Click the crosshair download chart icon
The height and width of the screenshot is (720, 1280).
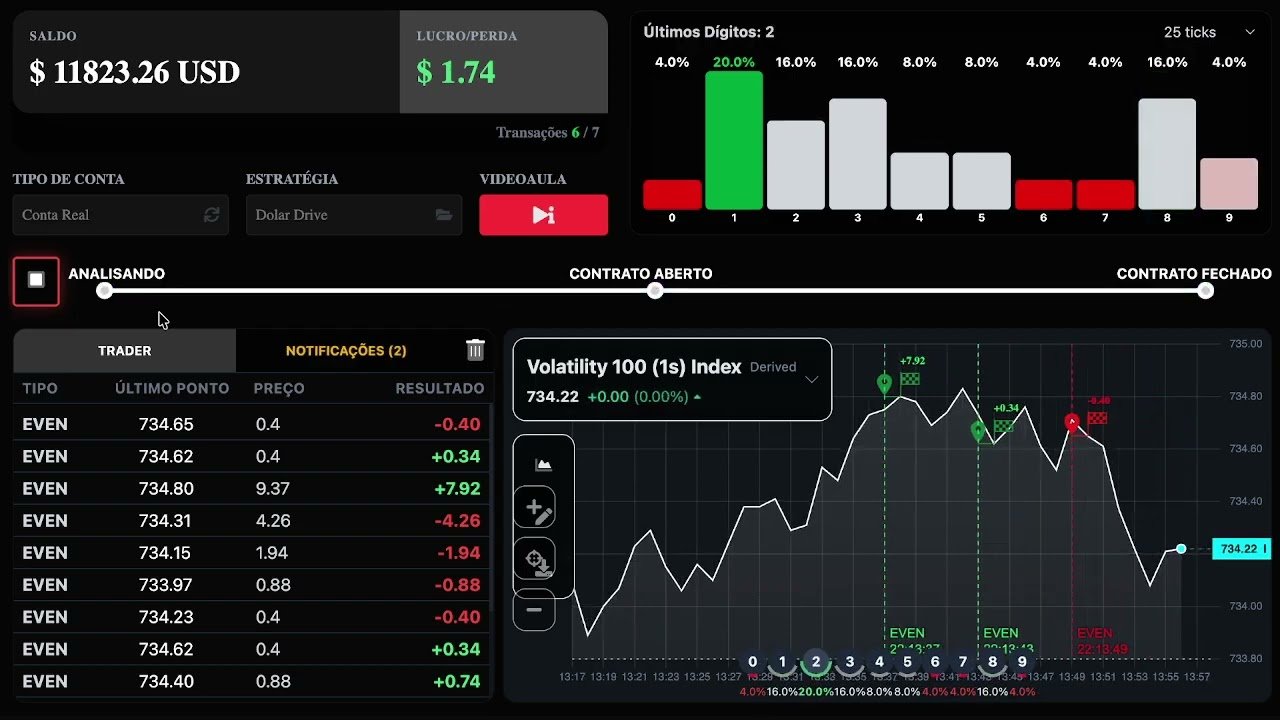tap(539, 560)
